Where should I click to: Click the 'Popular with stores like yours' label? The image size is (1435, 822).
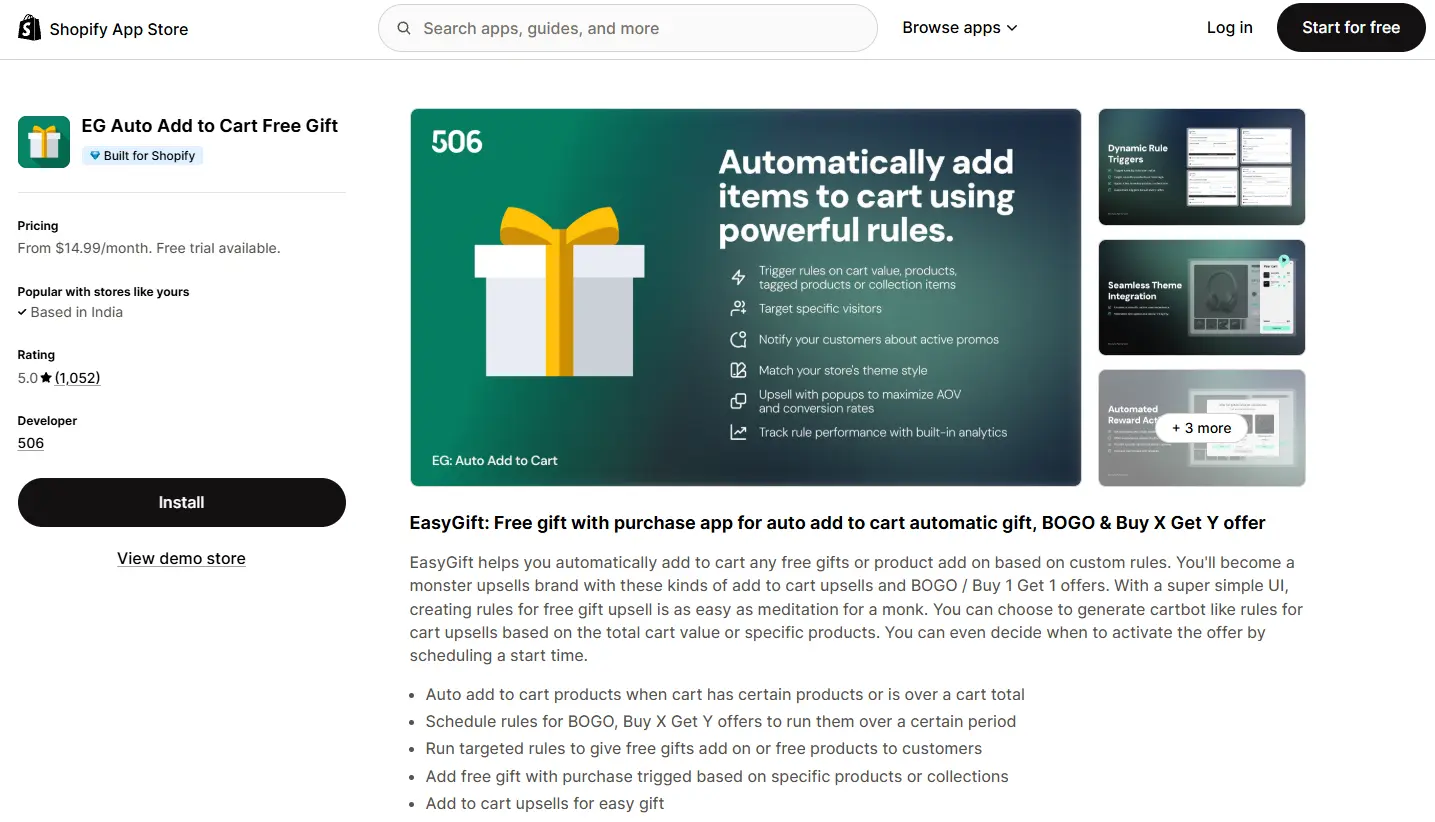103,292
